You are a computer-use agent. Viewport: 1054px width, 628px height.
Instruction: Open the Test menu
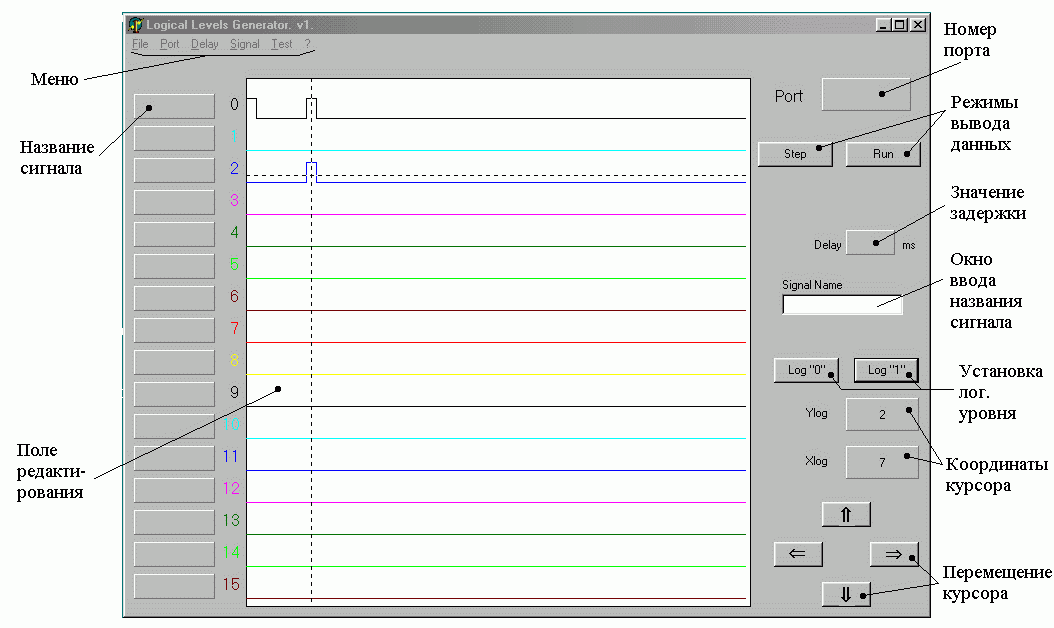pyautogui.click(x=281, y=45)
